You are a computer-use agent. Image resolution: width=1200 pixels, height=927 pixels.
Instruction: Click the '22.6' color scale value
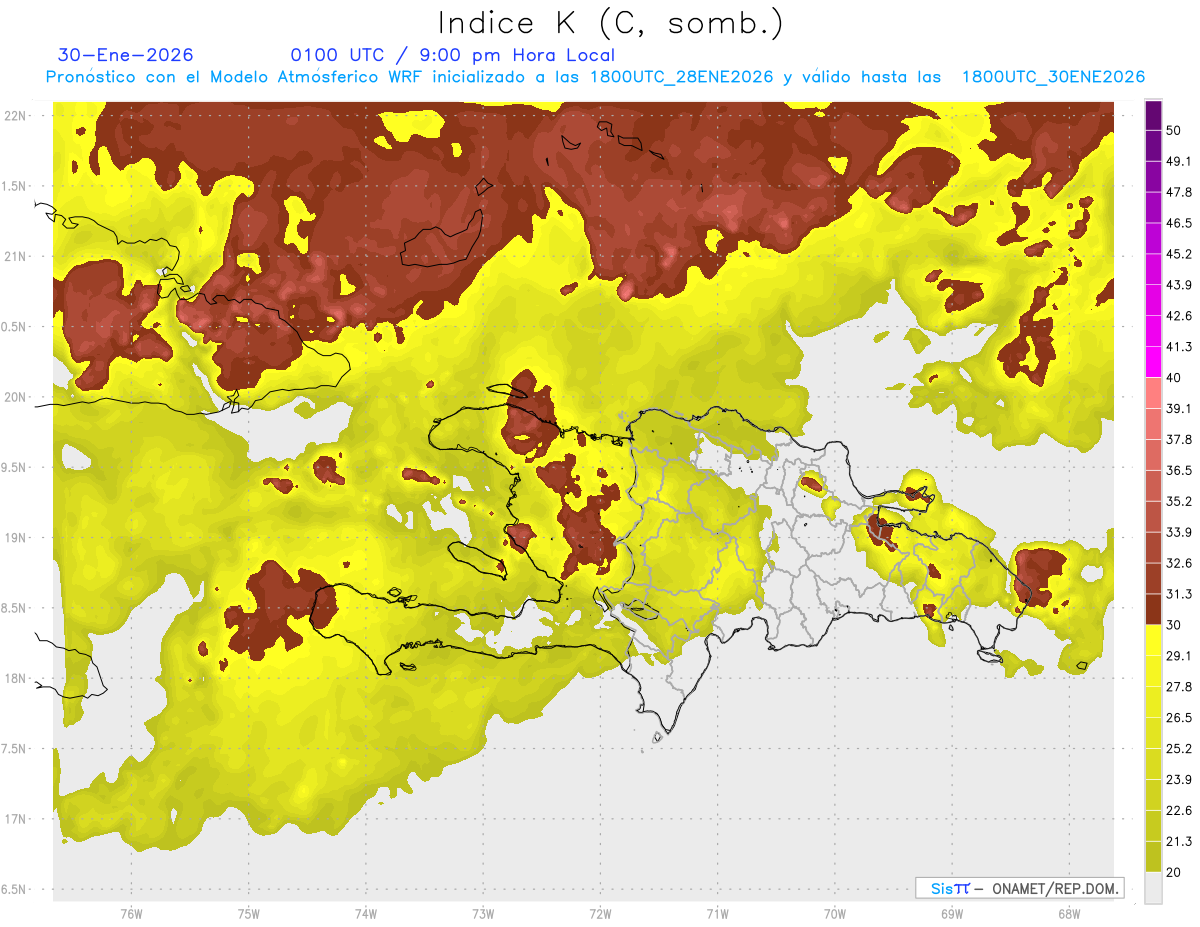[x=1178, y=811]
